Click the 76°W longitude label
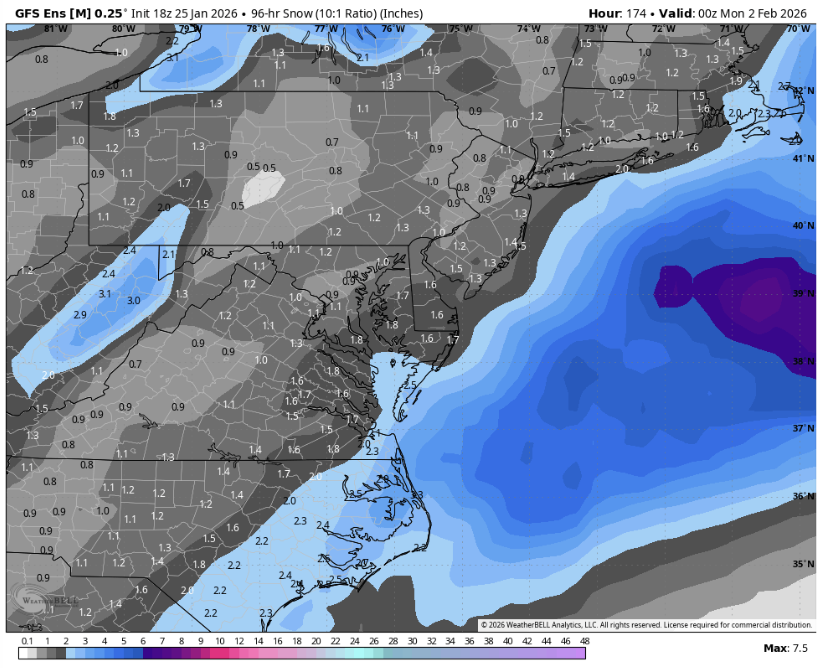This screenshot has width=822, height=668. click(388, 29)
